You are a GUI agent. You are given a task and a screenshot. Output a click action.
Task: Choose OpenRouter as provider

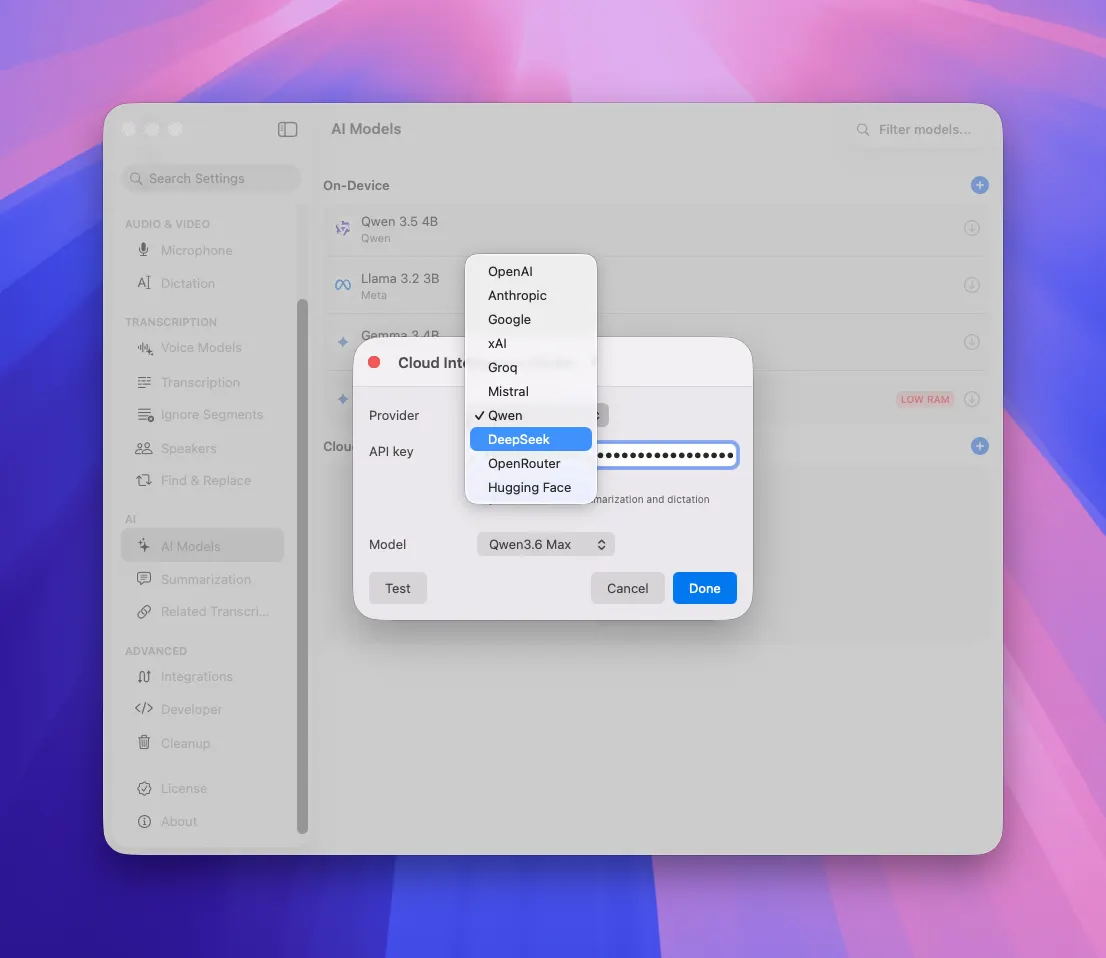530,463
